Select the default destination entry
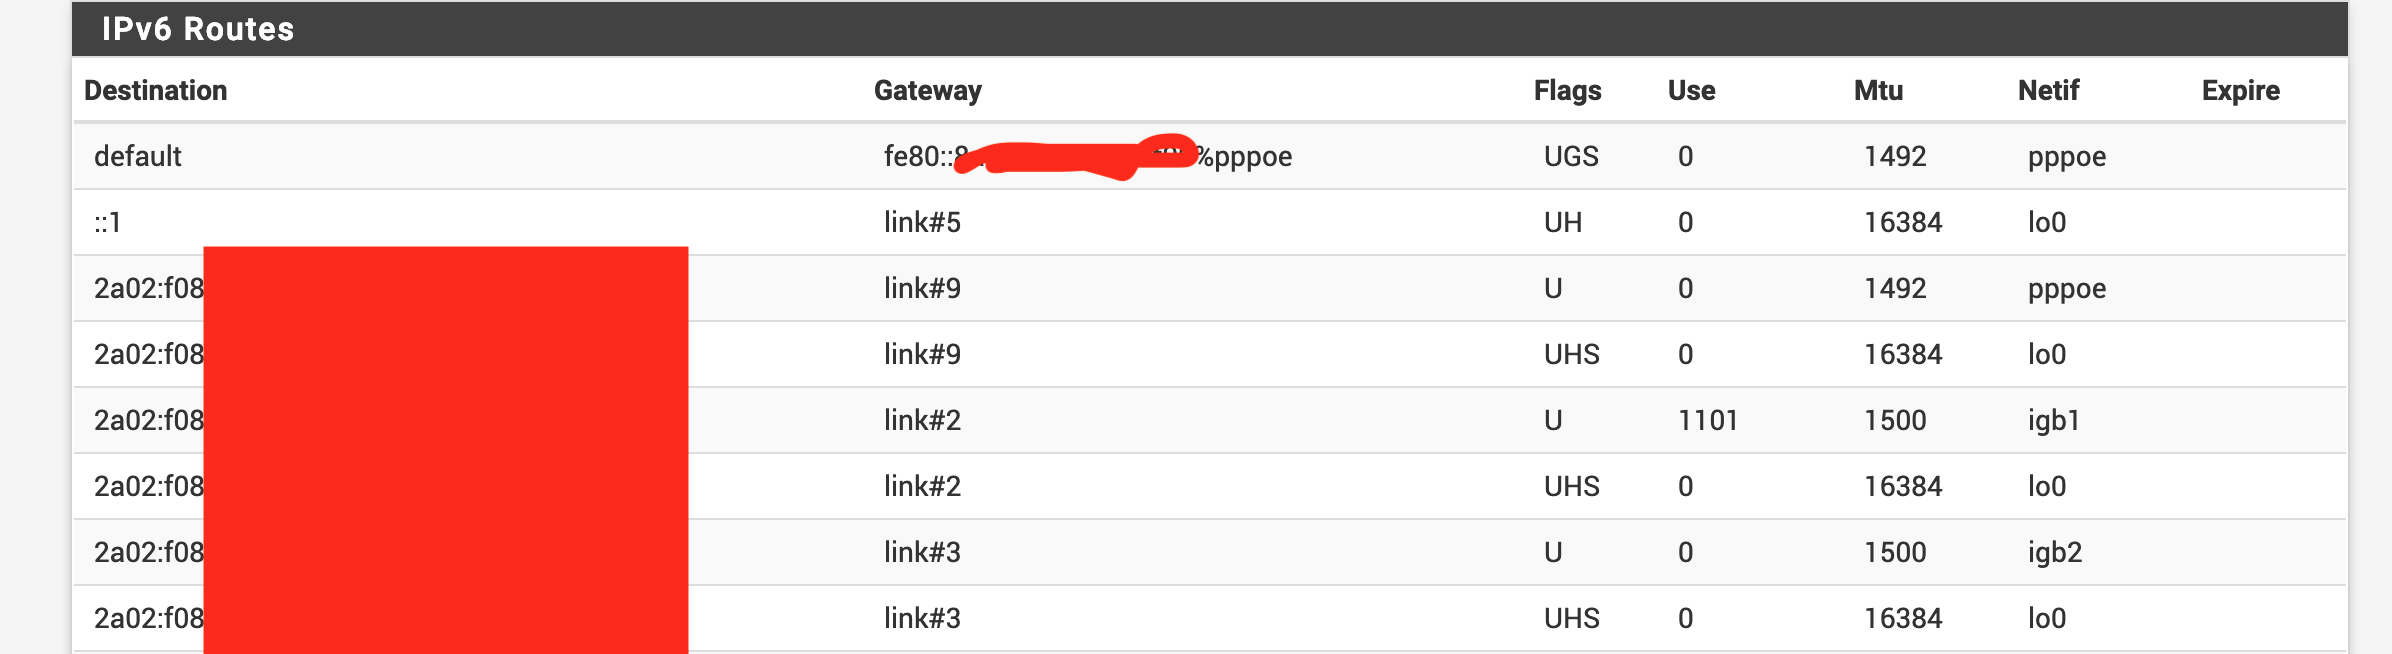 [138, 157]
